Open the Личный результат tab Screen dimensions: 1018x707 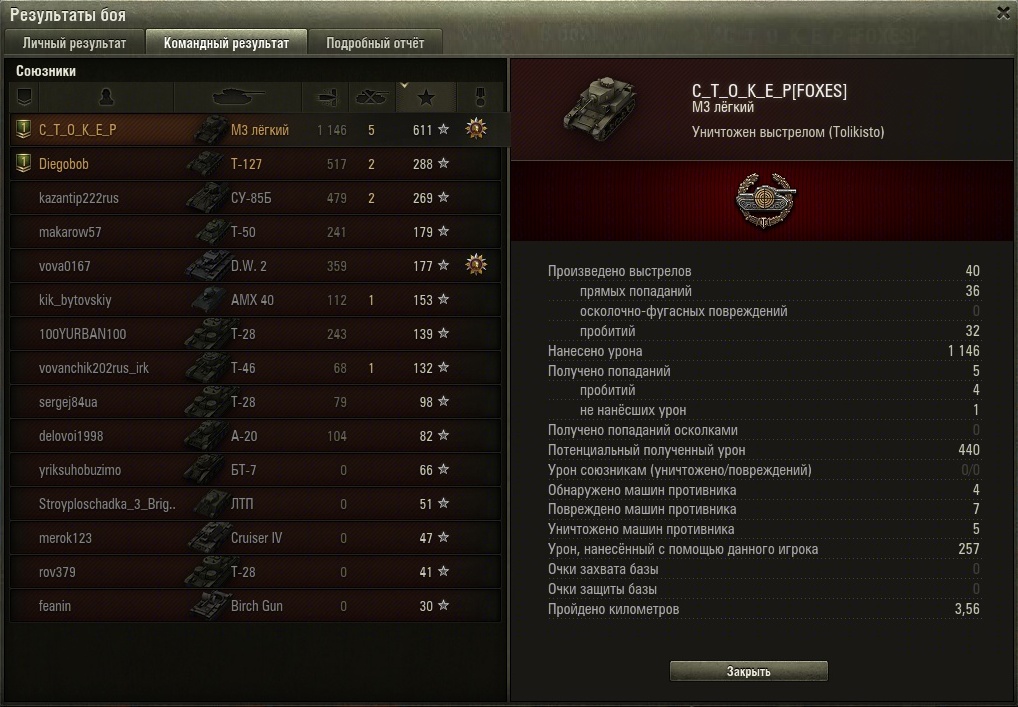click(74, 43)
